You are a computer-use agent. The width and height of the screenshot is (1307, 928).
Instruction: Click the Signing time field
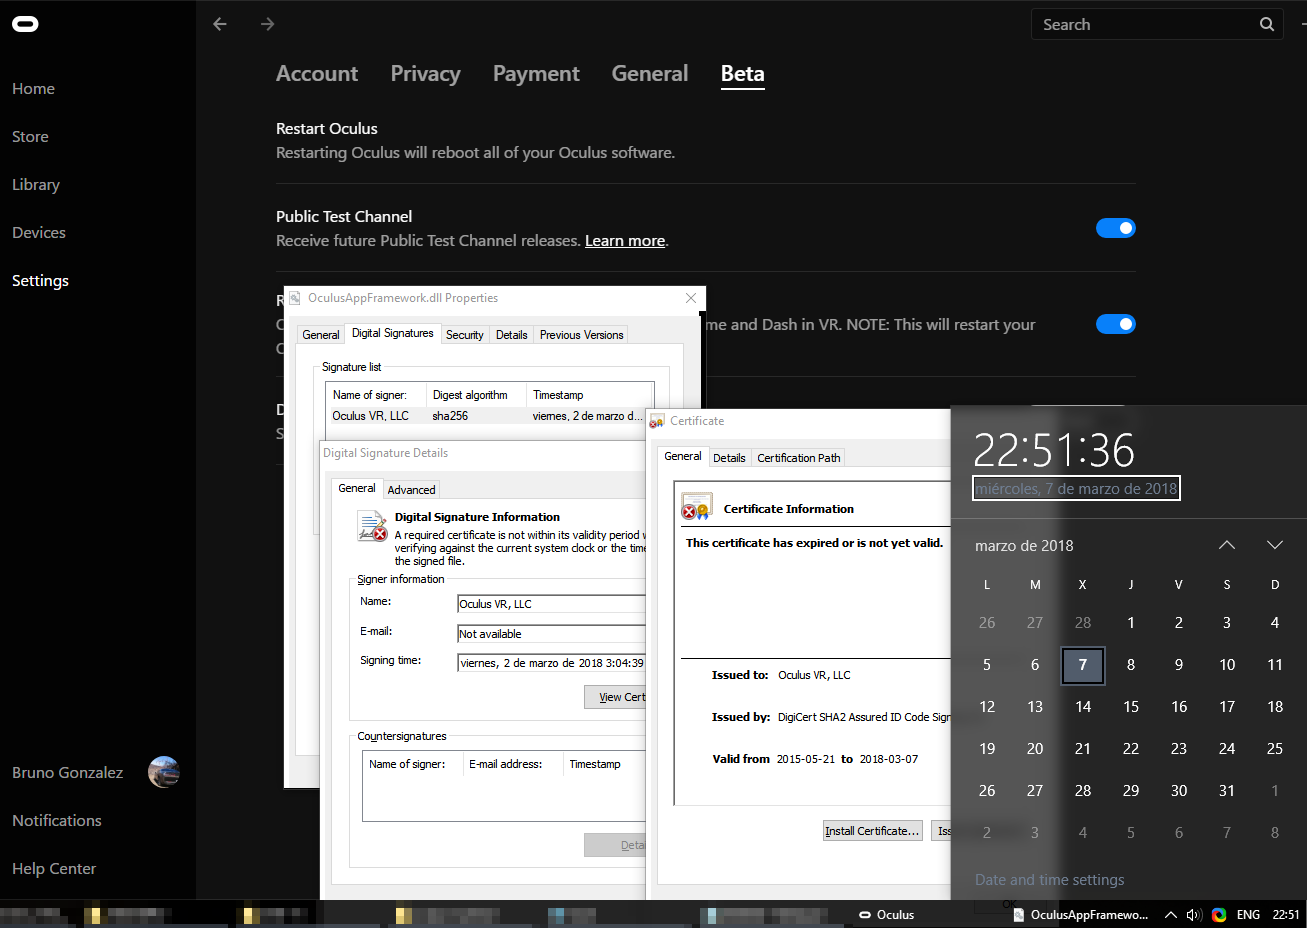[551, 663]
